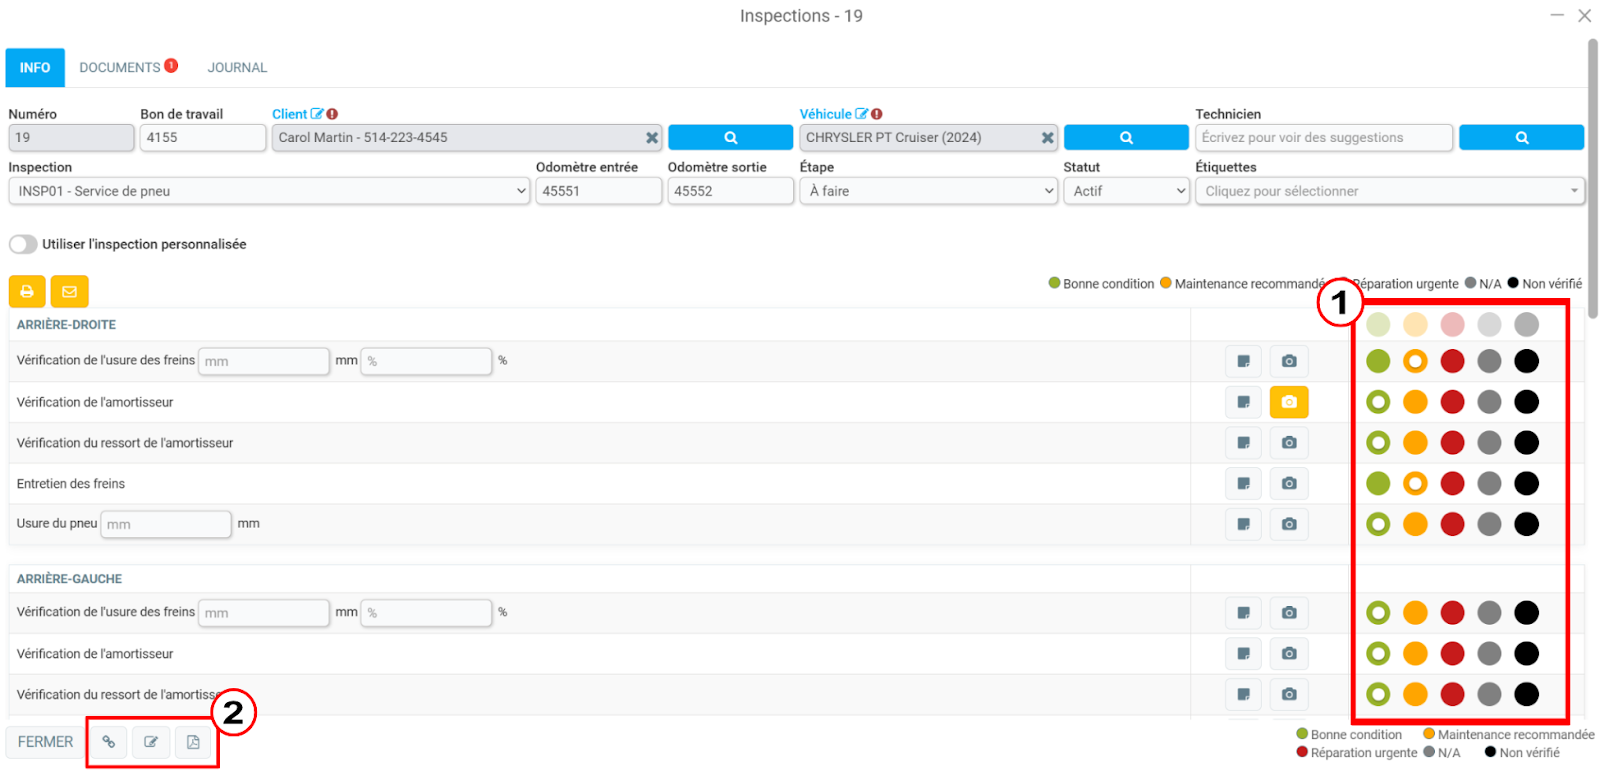Click the yellow print button
The height and width of the screenshot is (771, 1600).
27,291
